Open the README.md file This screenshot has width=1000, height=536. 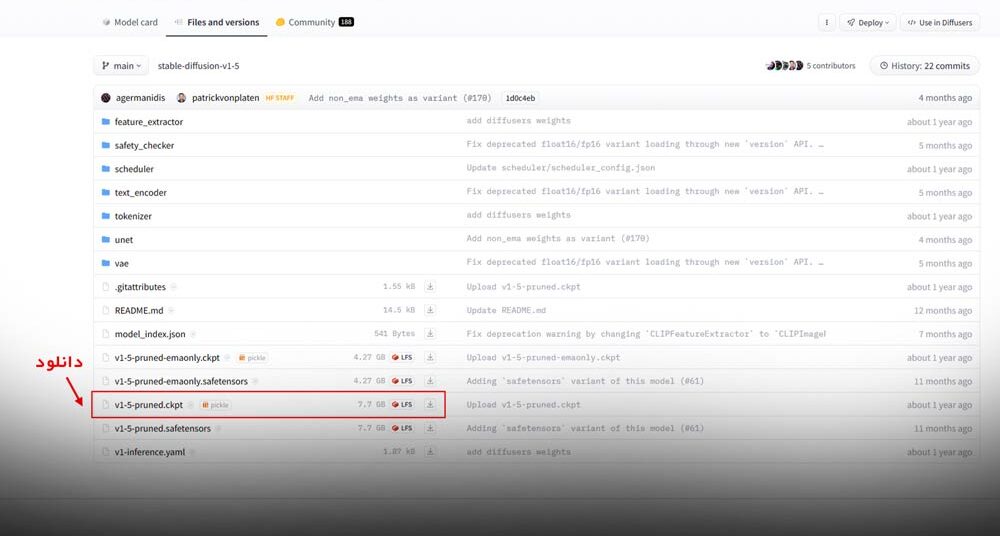(139, 310)
